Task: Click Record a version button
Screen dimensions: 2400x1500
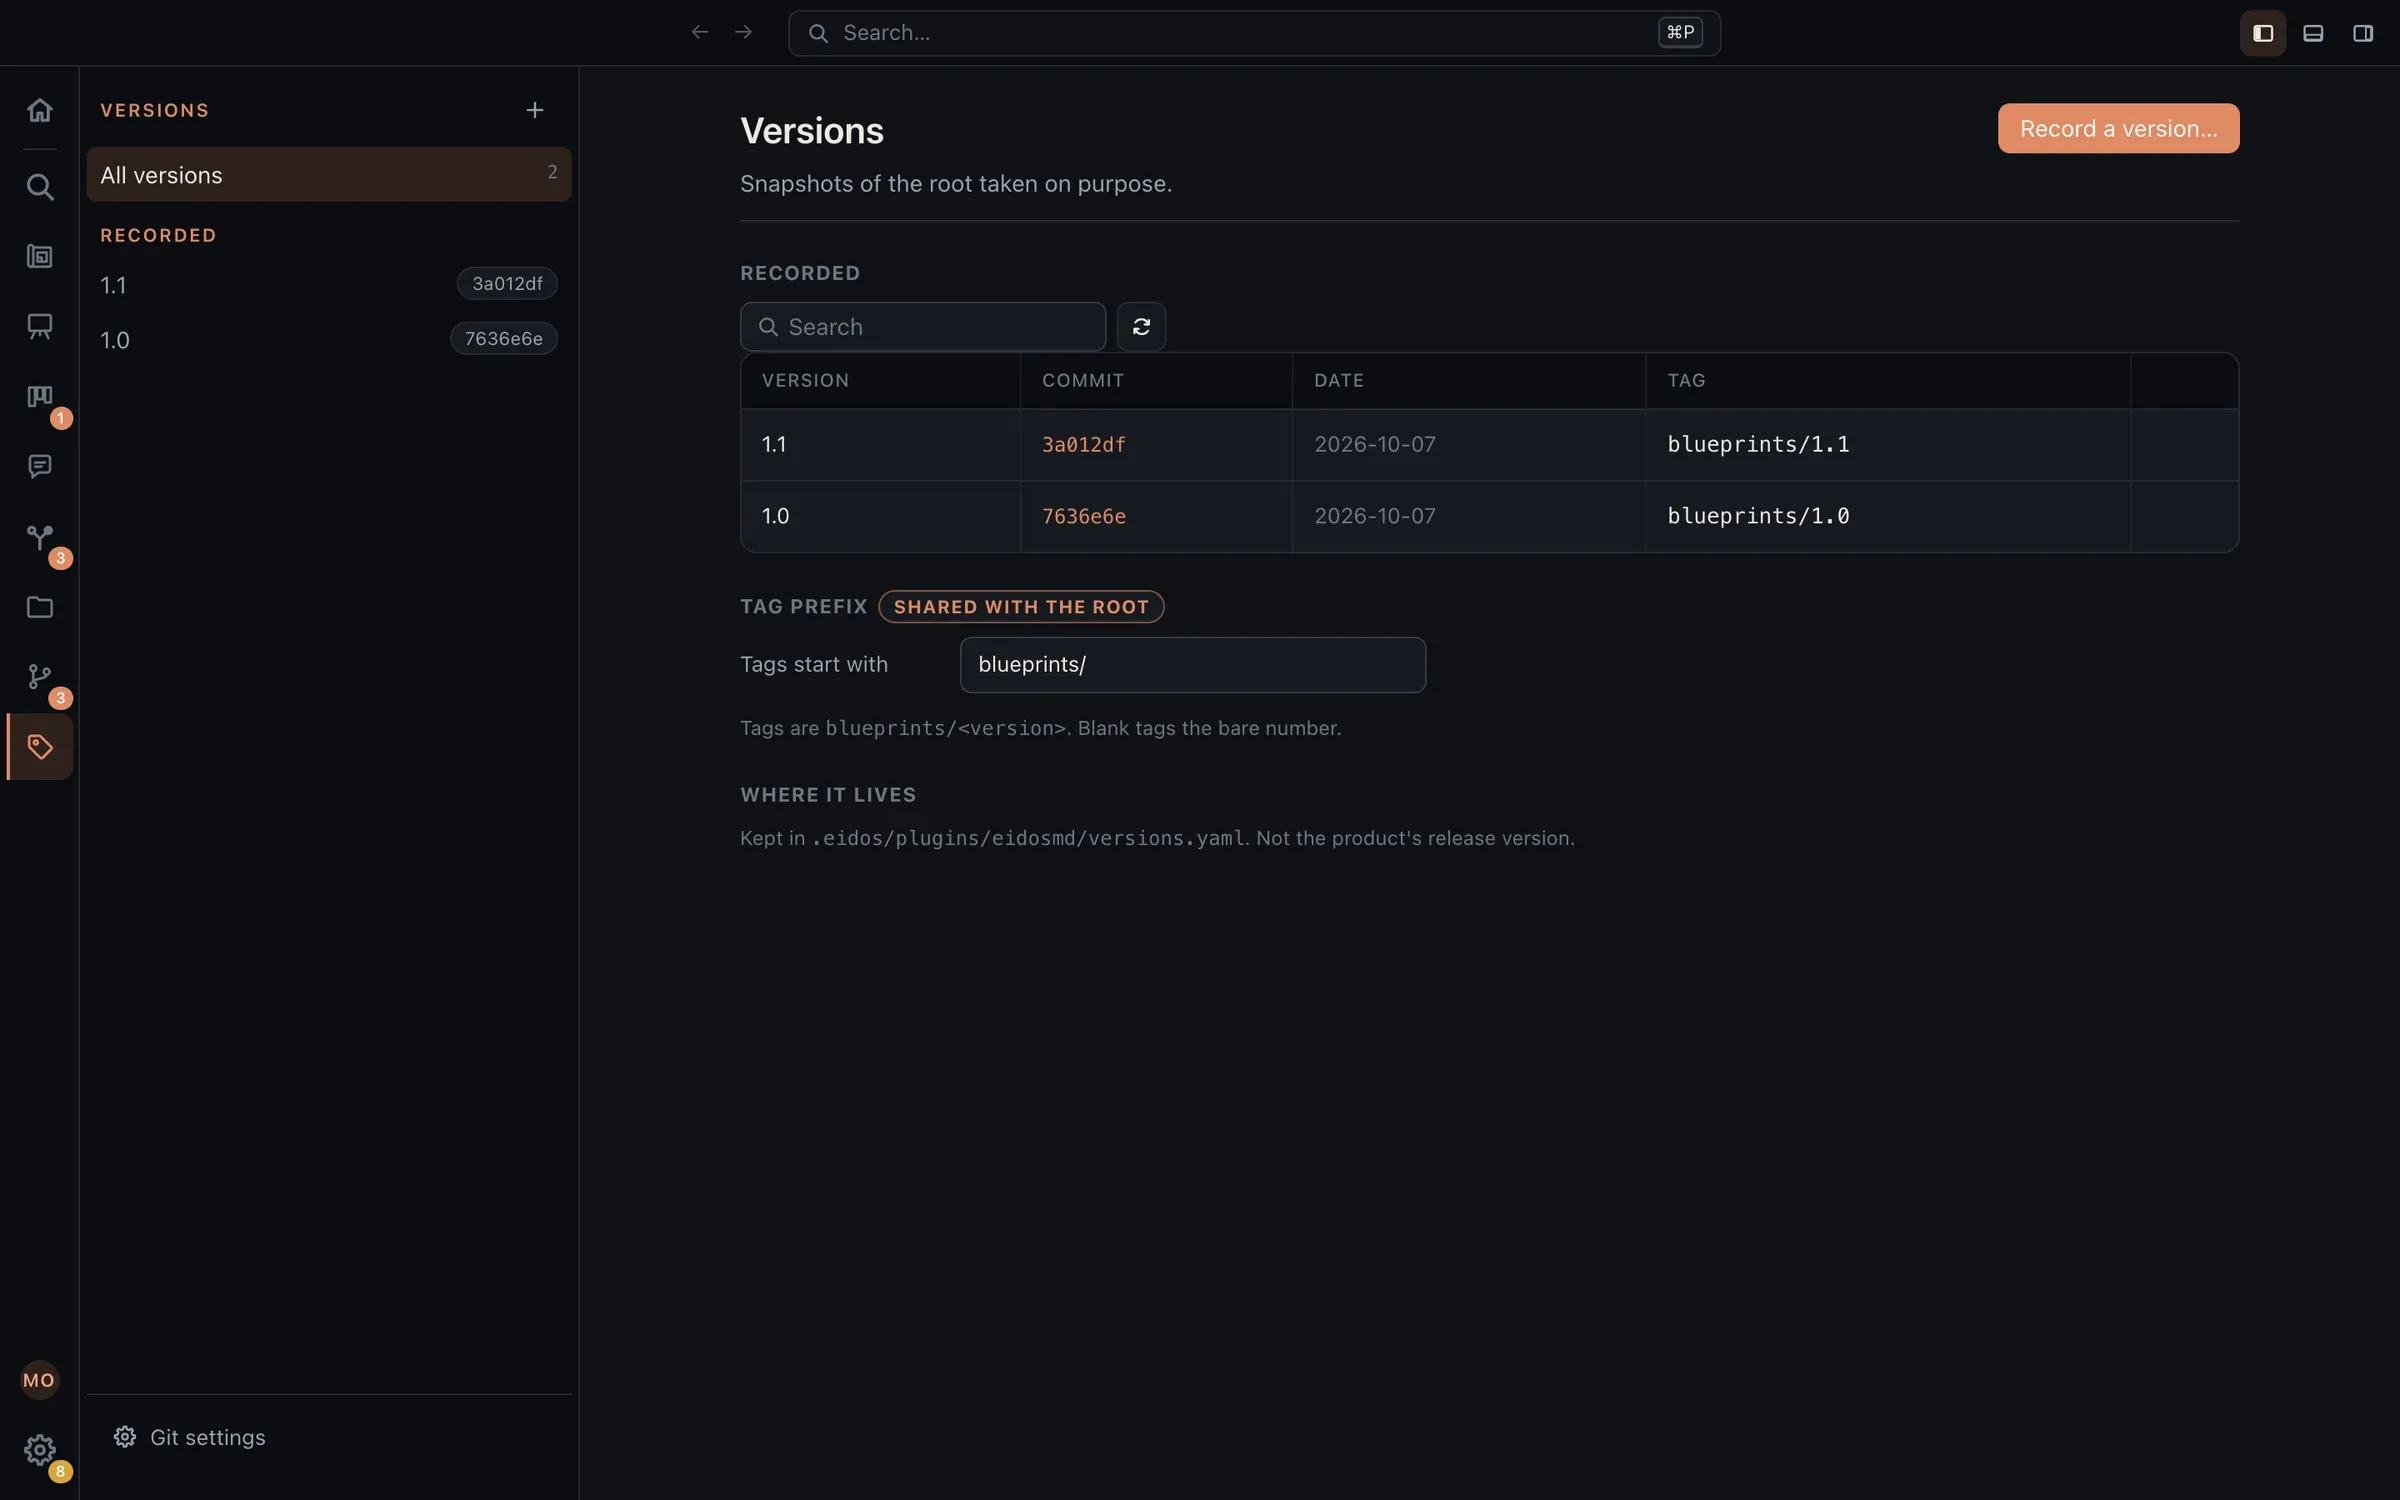Action: point(2118,128)
